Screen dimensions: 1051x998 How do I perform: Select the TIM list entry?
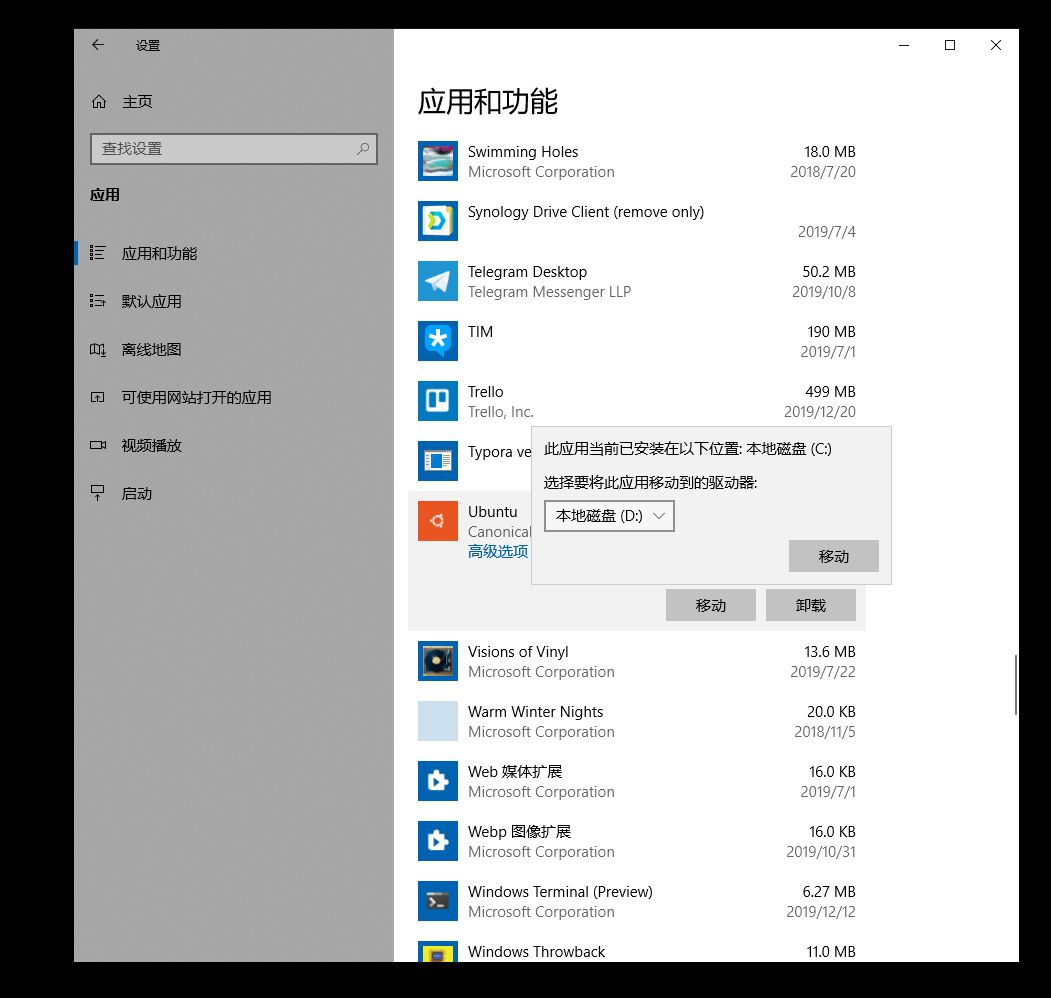637,341
